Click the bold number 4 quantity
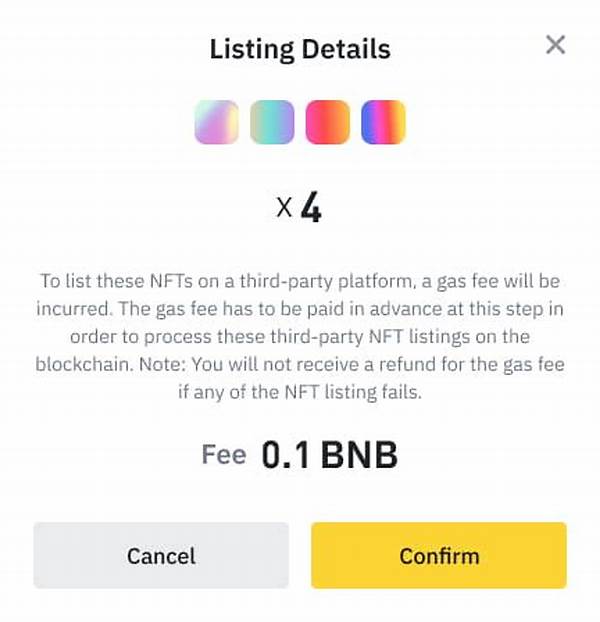The height and width of the screenshot is (622, 600). (311, 209)
